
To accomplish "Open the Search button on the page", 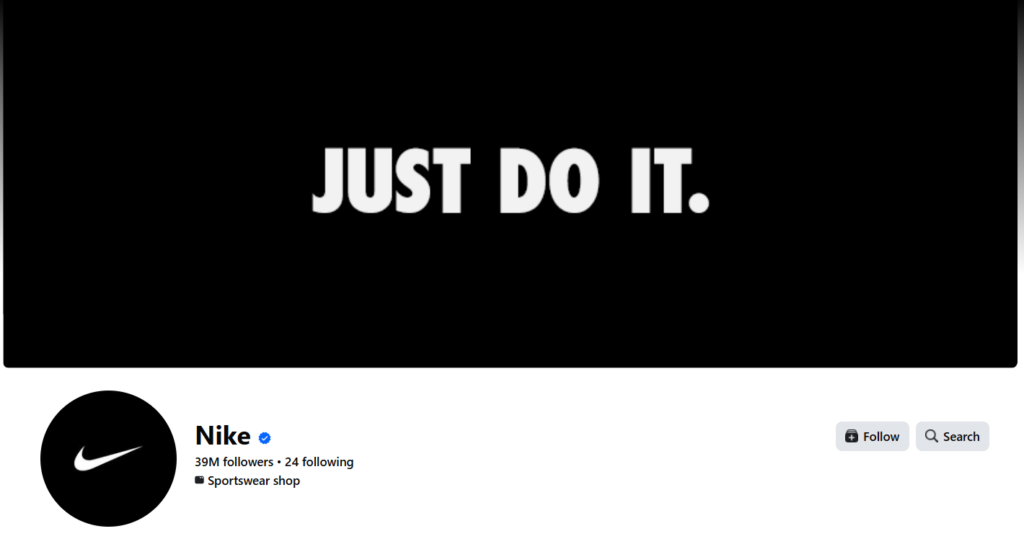I will click(952, 436).
